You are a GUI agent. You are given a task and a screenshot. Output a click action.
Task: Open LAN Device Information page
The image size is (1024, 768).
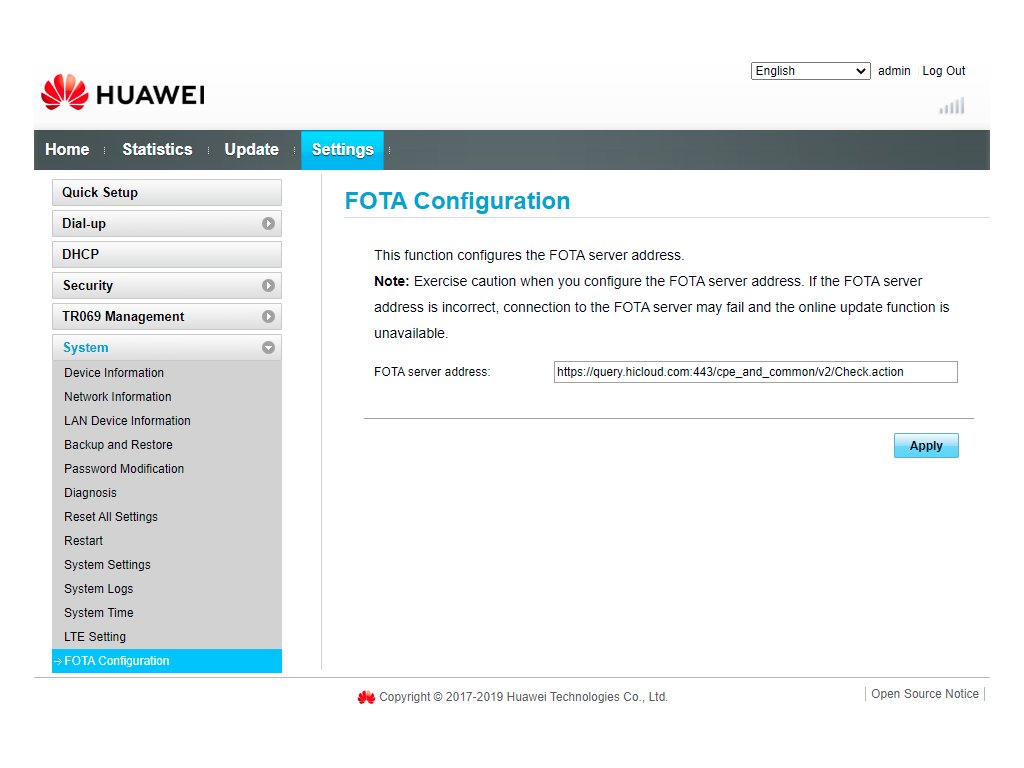pyautogui.click(x=127, y=421)
